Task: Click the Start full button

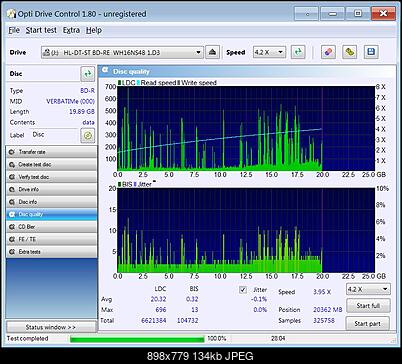Action: pyautogui.click(x=368, y=305)
